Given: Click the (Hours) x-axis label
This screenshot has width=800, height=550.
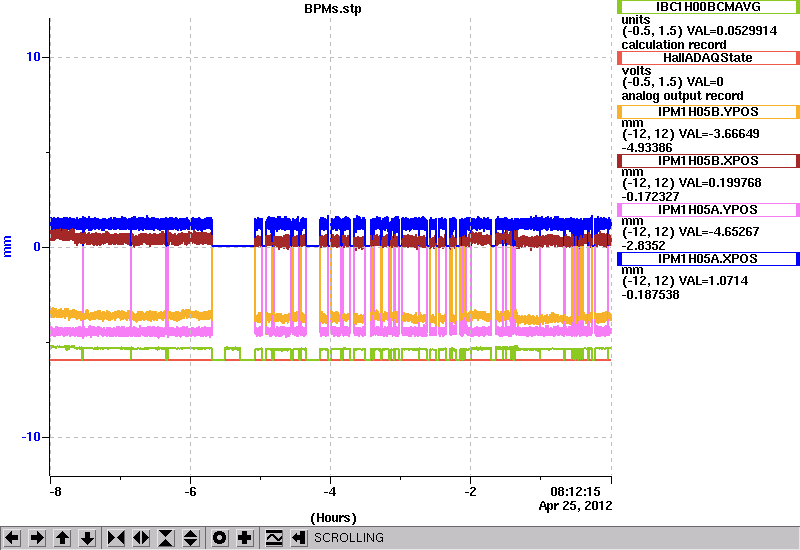Looking at the screenshot, I should (333, 518).
